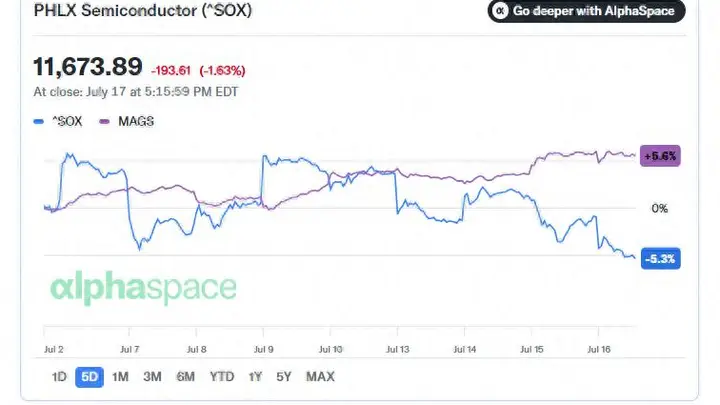Click the -5.3% SOX value badge
The width and height of the screenshot is (720, 405).
click(x=660, y=259)
